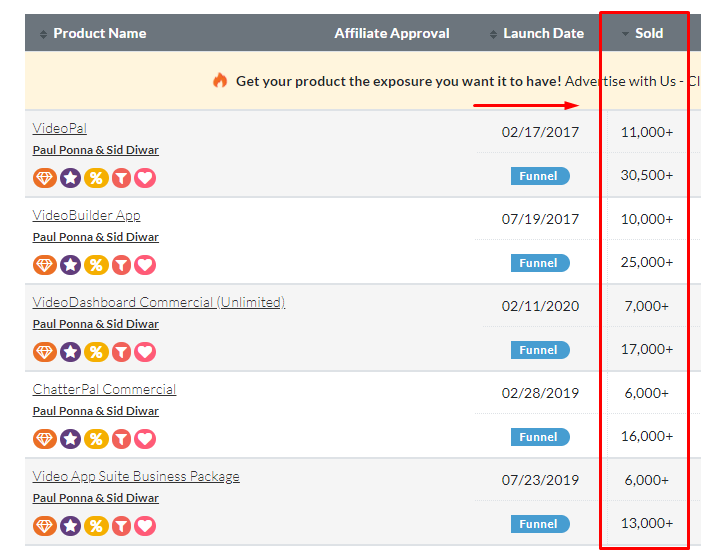Click the percent icon under VideoDashboard Commercial

(x=96, y=352)
